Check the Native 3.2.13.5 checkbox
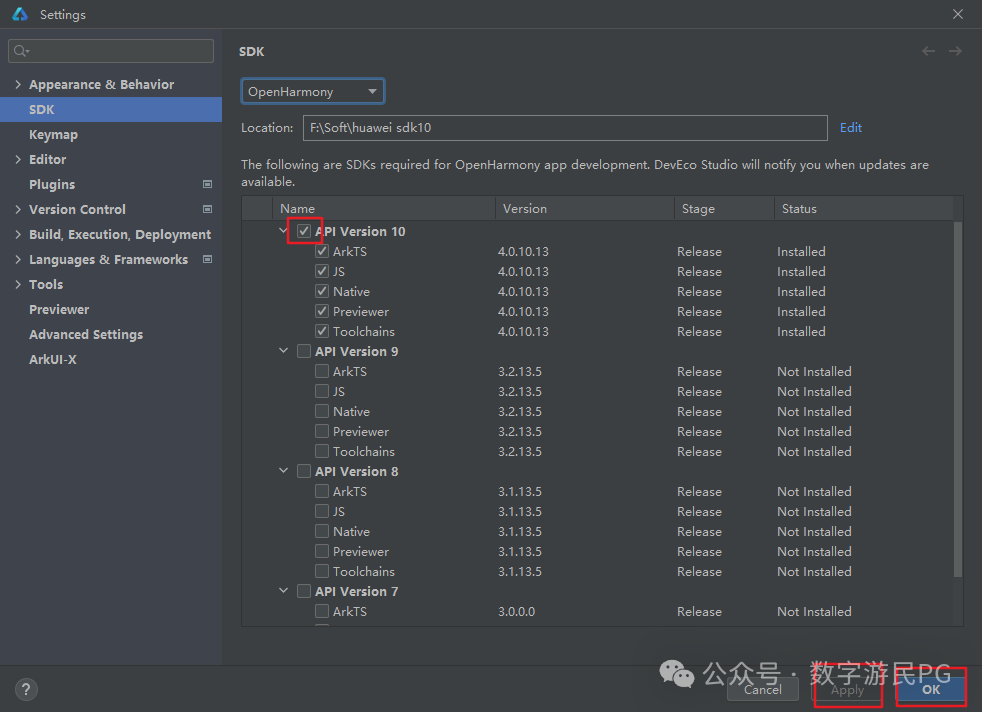The height and width of the screenshot is (712, 982). tap(322, 411)
